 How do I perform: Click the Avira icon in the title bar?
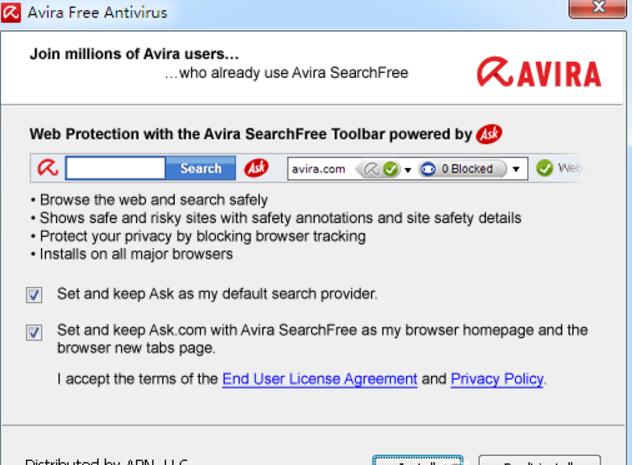12,13
